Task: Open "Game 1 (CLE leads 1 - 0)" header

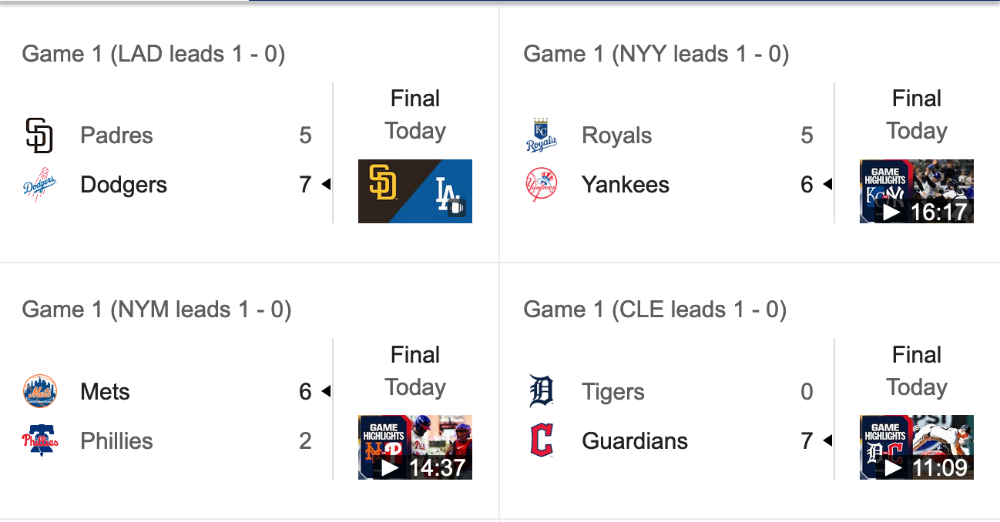Action: coord(655,309)
